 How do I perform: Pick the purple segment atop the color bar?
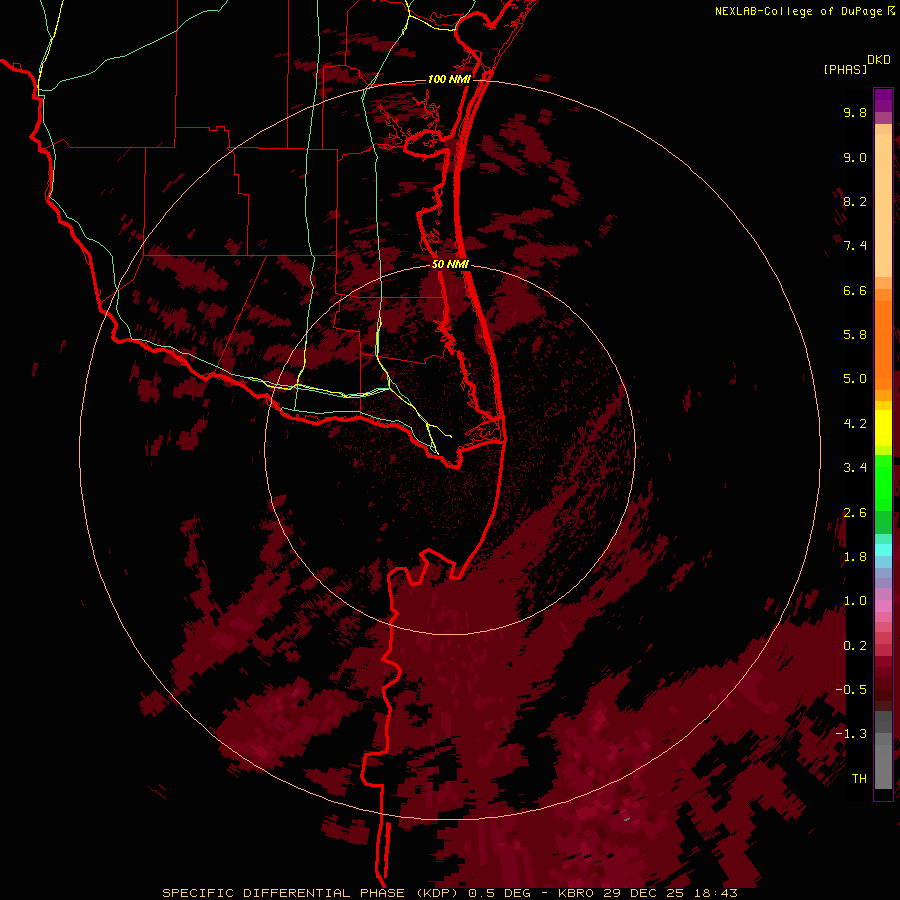(x=883, y=100)
